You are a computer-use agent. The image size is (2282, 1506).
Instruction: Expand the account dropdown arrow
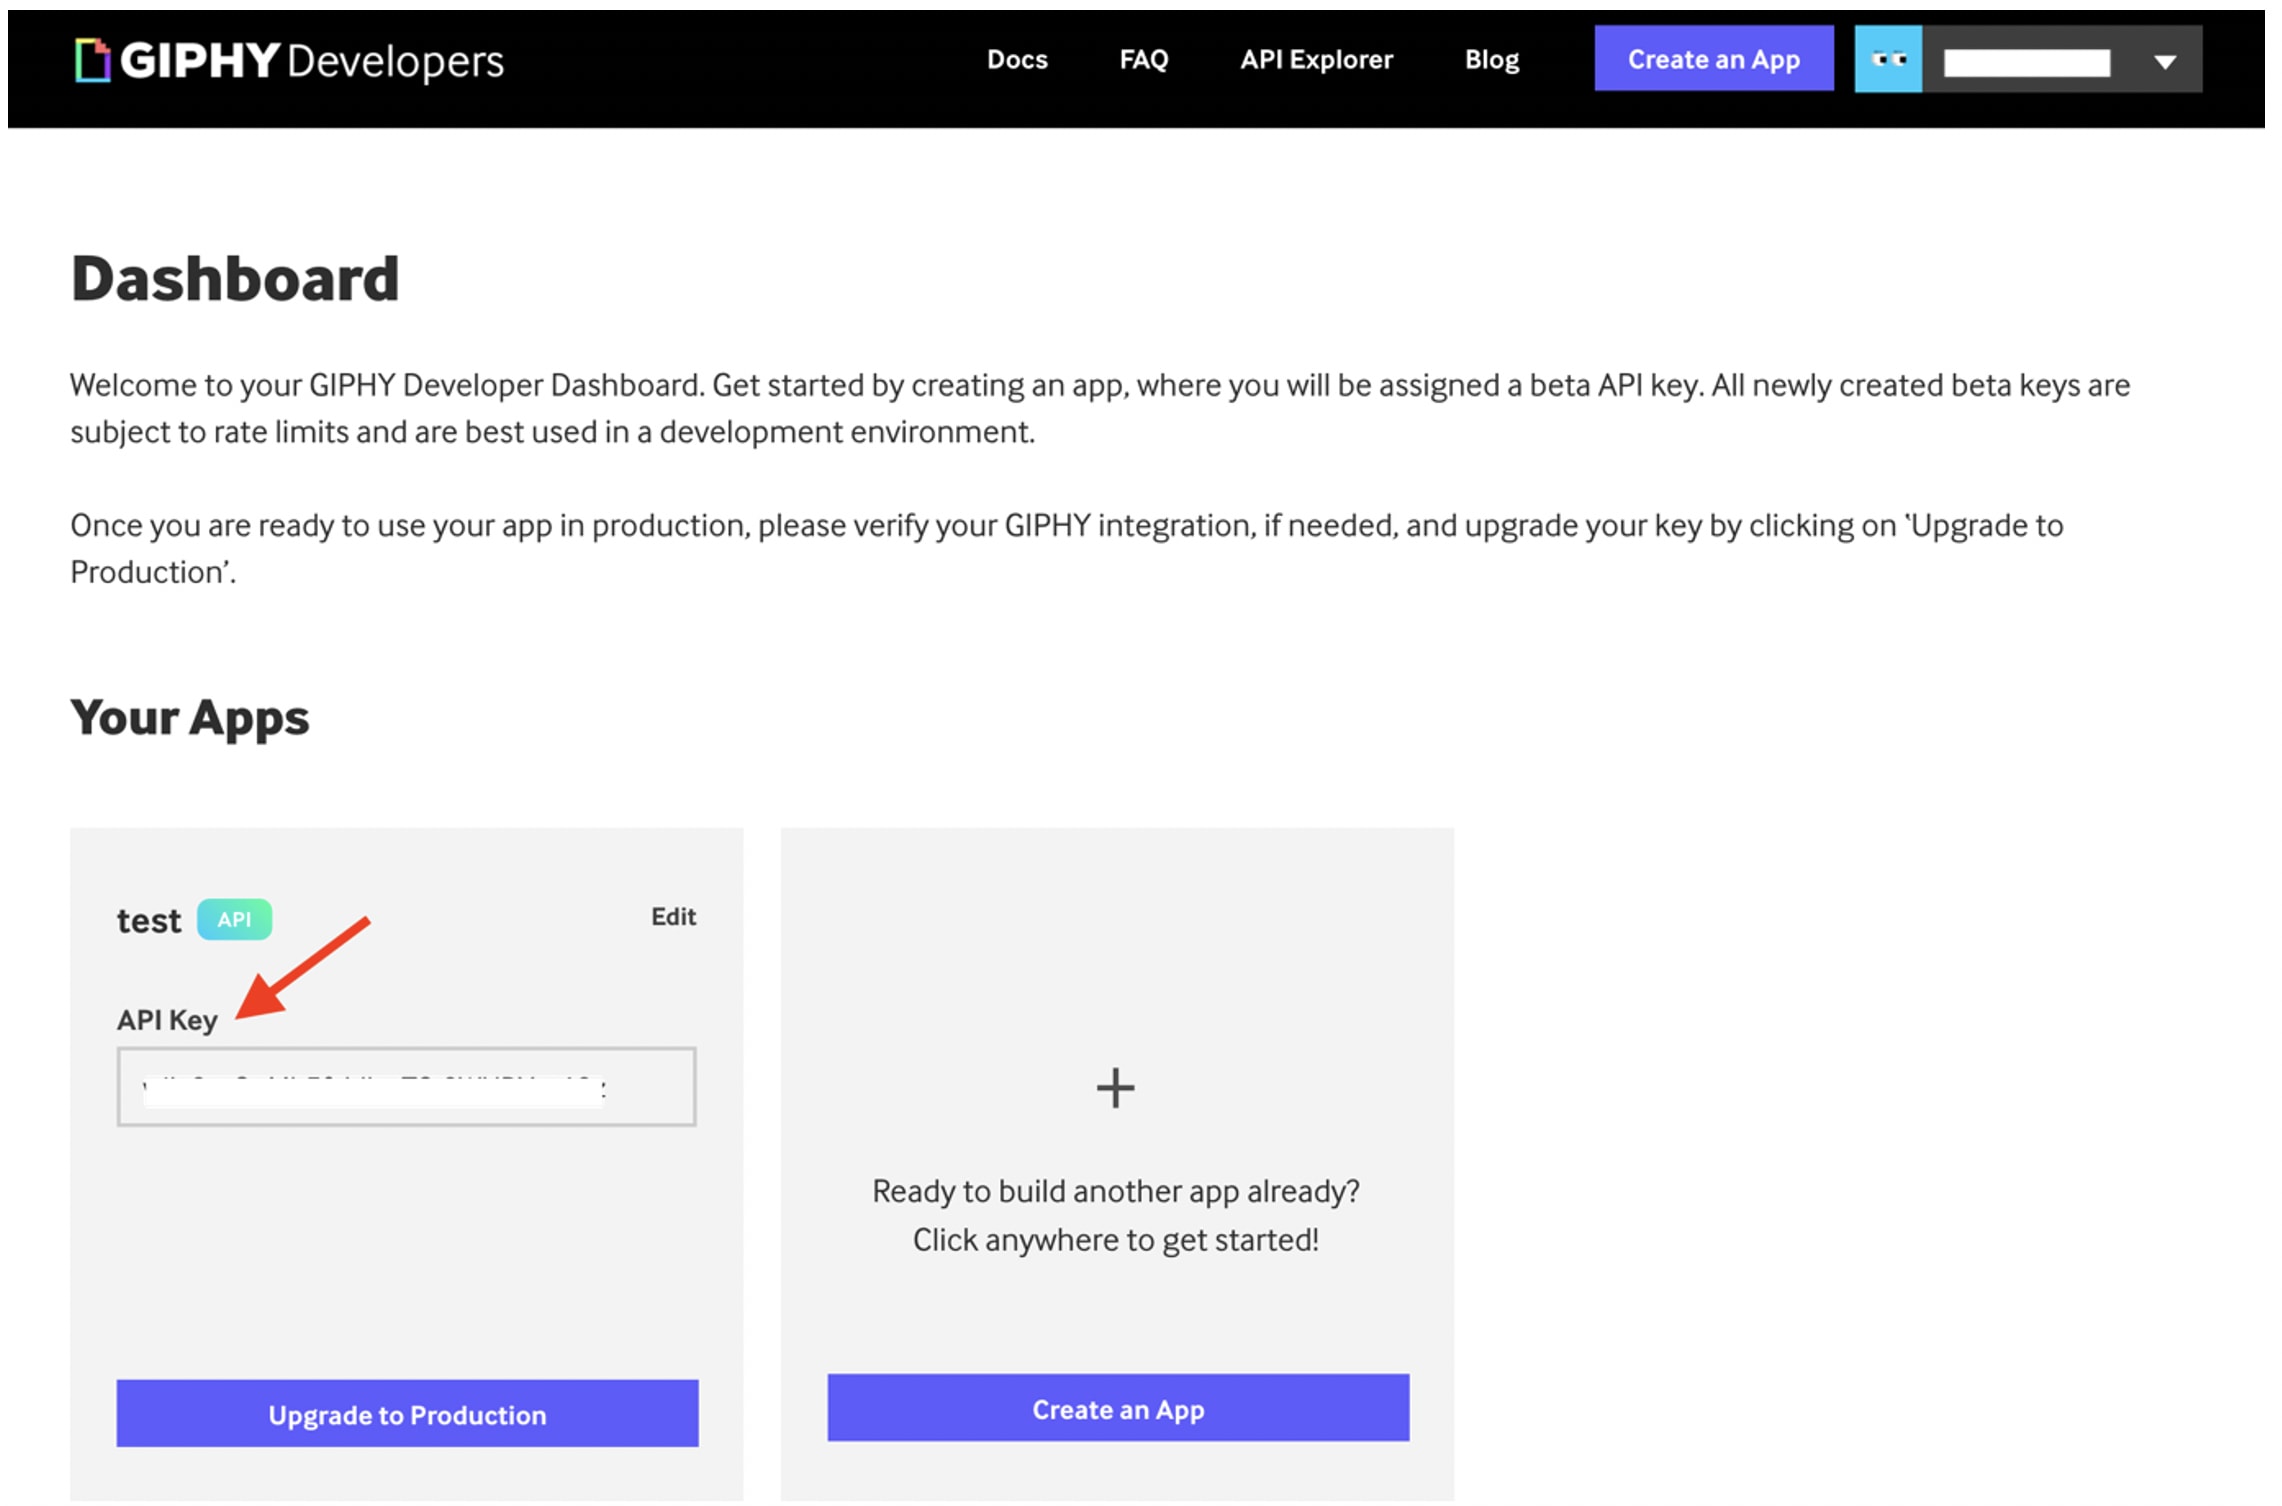point(2165,62)
